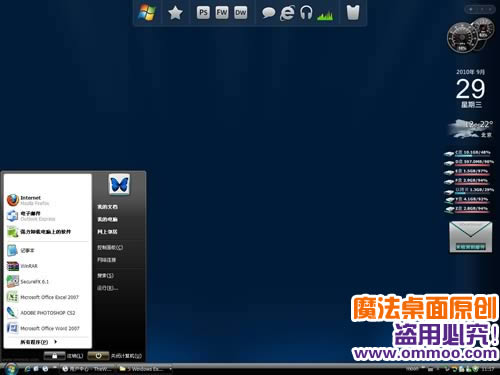
Task: Launch Internet Explorer from top dock
Action: tap(287, 13)
